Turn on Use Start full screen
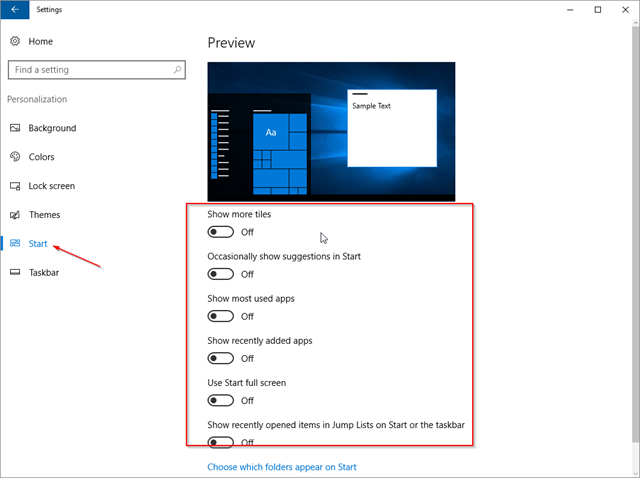This screenshot has width=640, height=478. click(x=220, y=400)
